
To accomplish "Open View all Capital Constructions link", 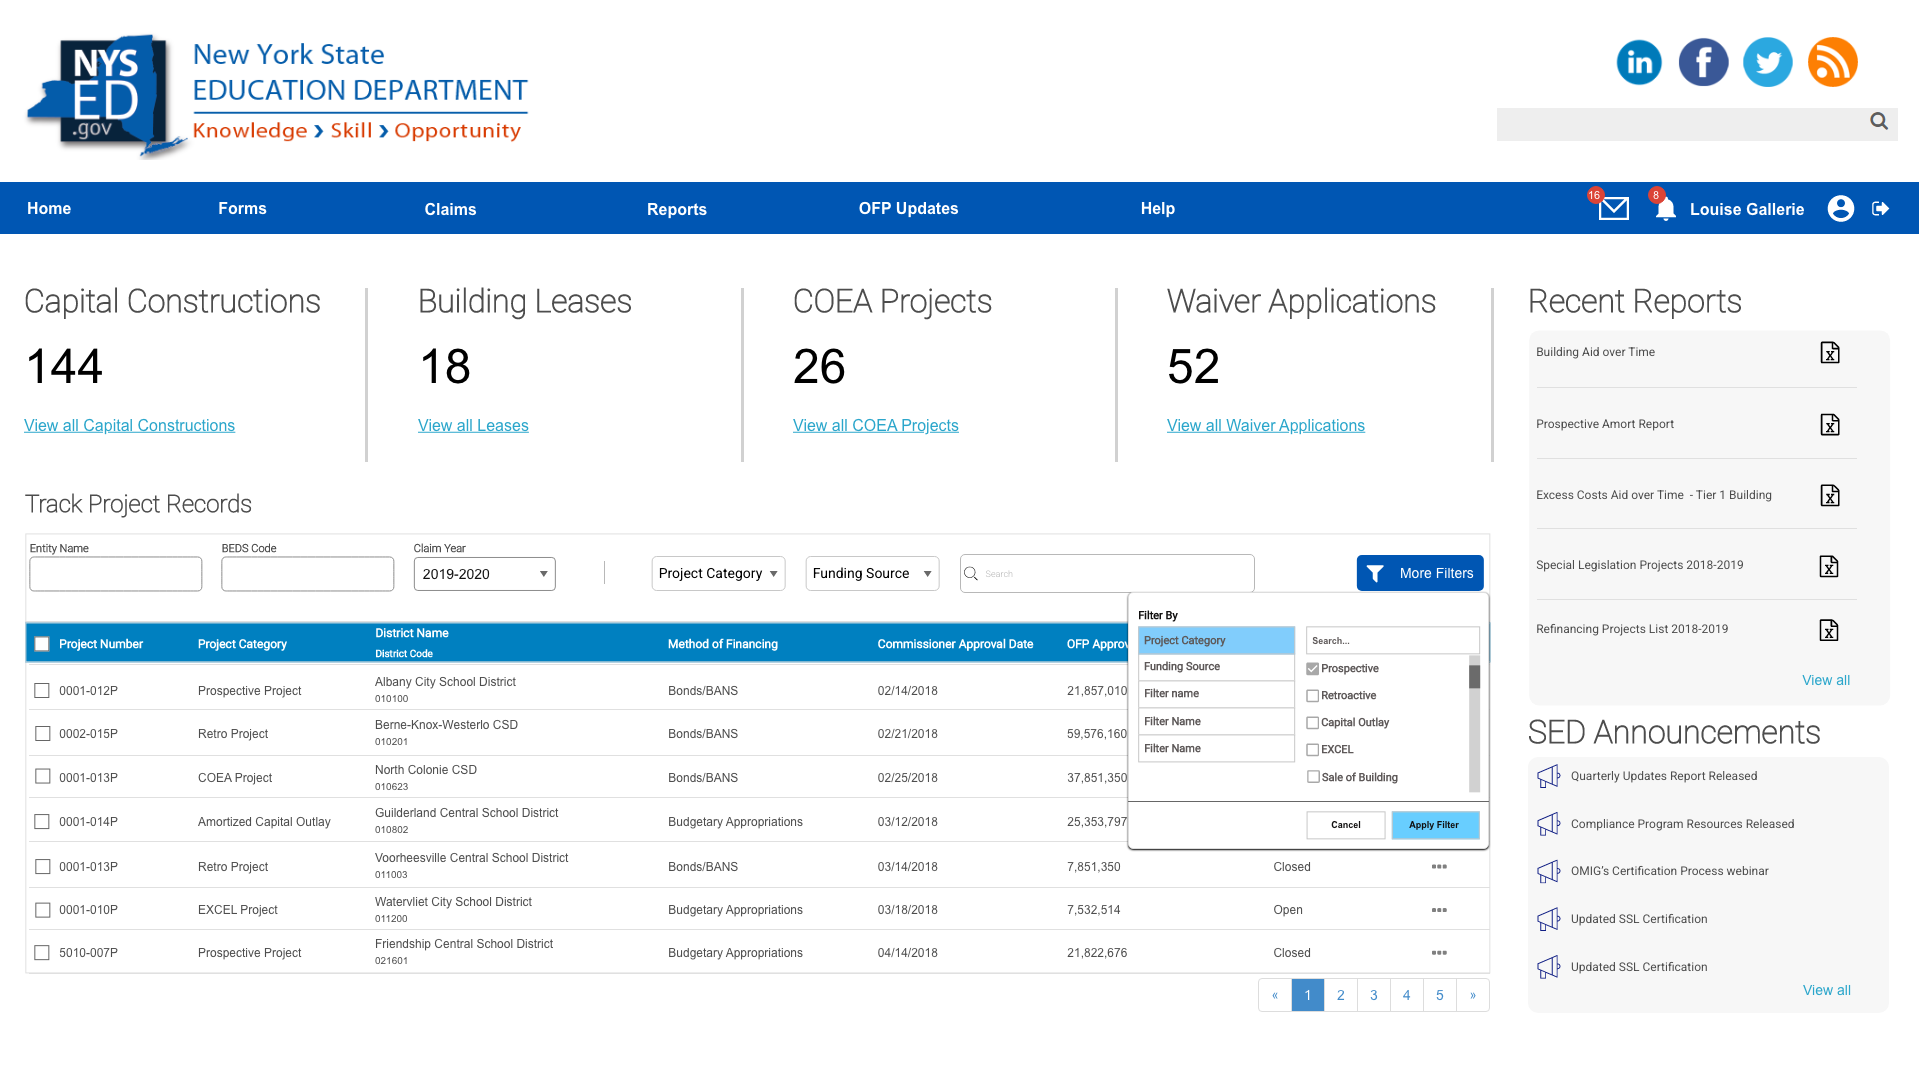I will pyautogui.click(x=129, y=426).
